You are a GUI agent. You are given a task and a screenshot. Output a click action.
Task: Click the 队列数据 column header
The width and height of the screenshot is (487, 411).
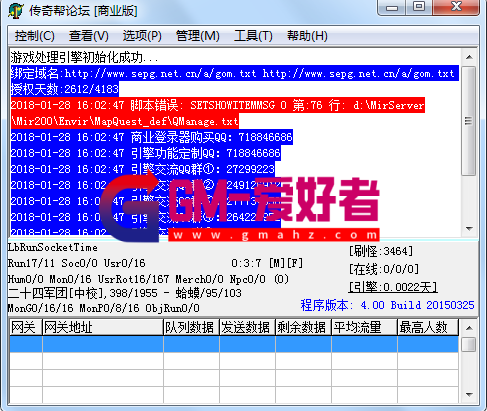tap(191, 327)
